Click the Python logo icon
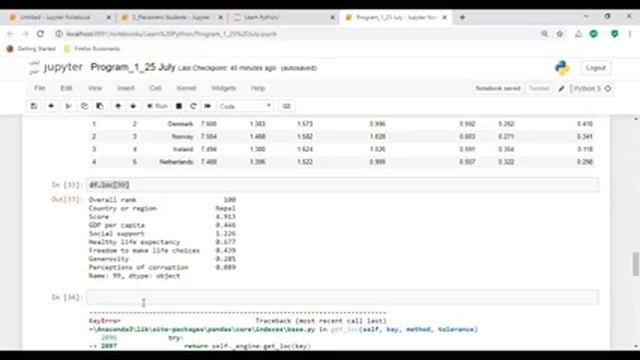640x360 pixels. click(x=562, y=68)
